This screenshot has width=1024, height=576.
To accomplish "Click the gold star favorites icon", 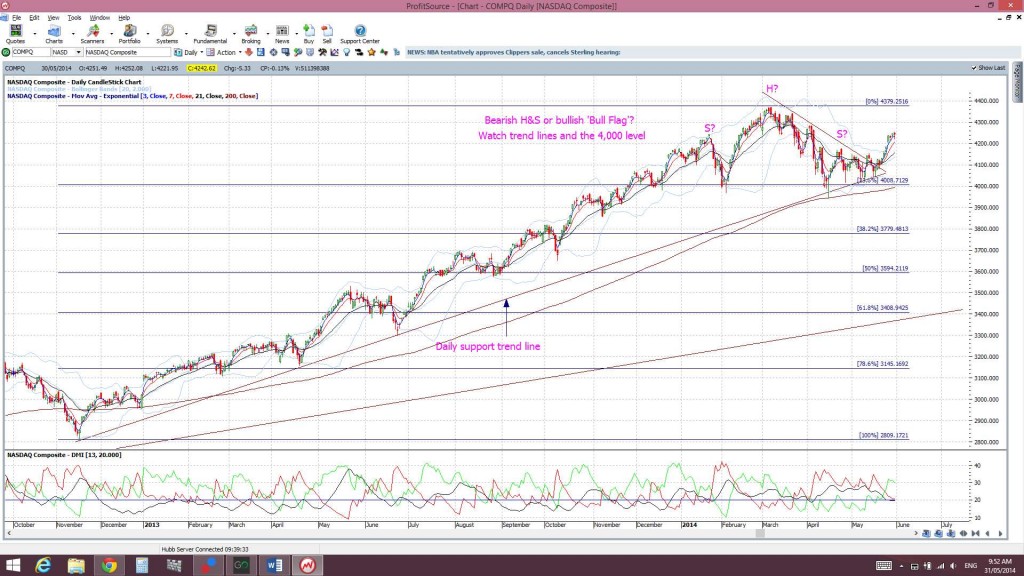I will click(372, 52).
